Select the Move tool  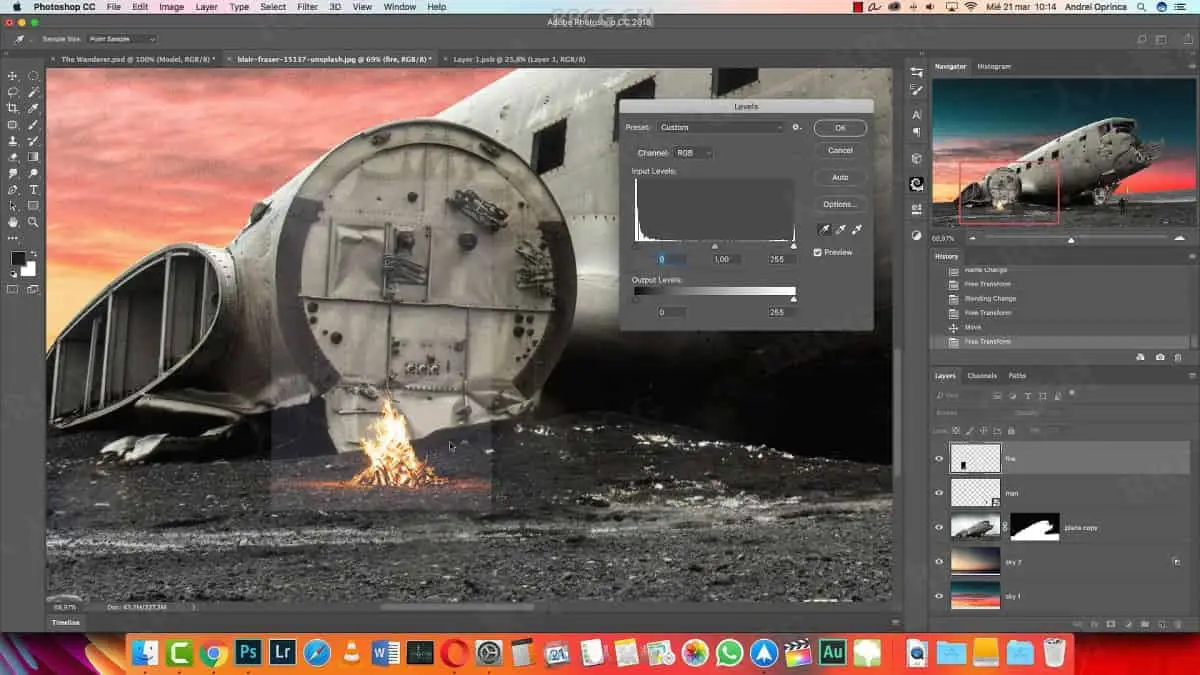(13, 76)
